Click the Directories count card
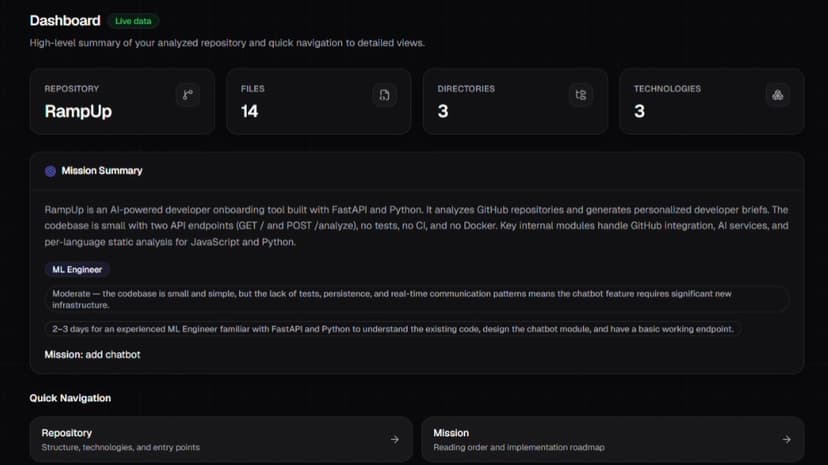Screen dimensions: 828x465 (515, 101)
